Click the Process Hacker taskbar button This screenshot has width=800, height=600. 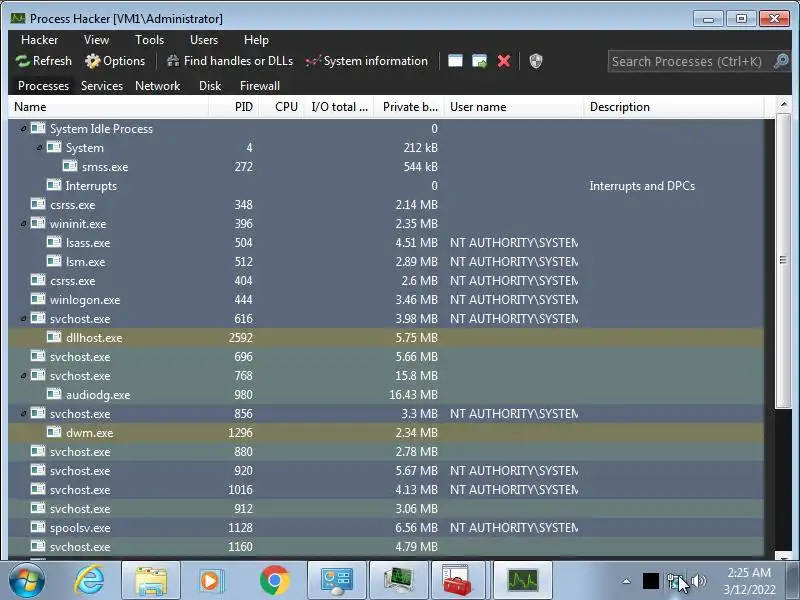(523, 581)
